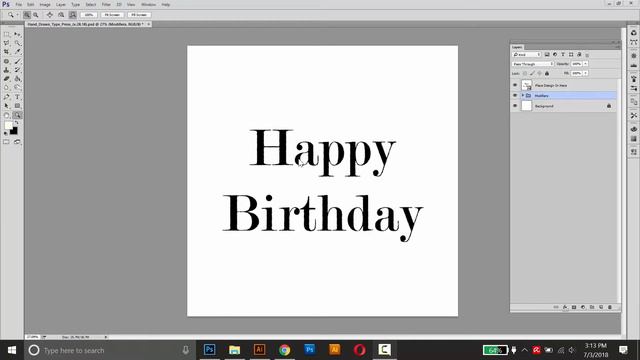This screenshot has height=360, width=640.
Task: Open the Fill slider arrow
Action: point(586,73)
